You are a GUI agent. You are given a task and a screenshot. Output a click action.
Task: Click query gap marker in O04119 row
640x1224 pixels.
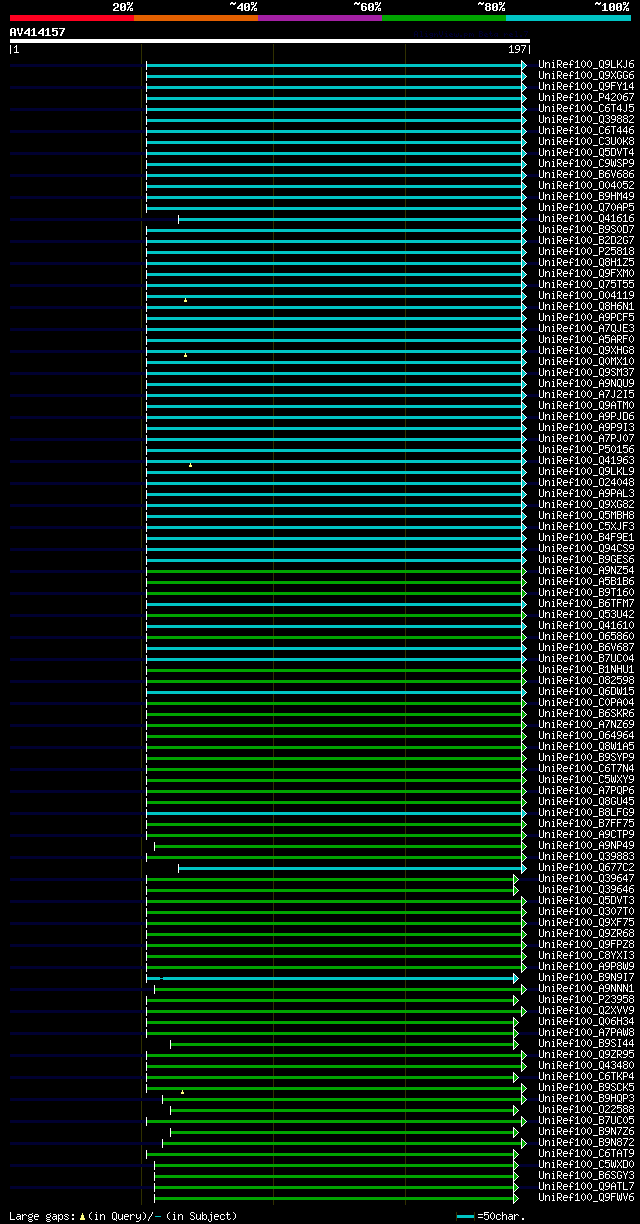pos(185,299)
